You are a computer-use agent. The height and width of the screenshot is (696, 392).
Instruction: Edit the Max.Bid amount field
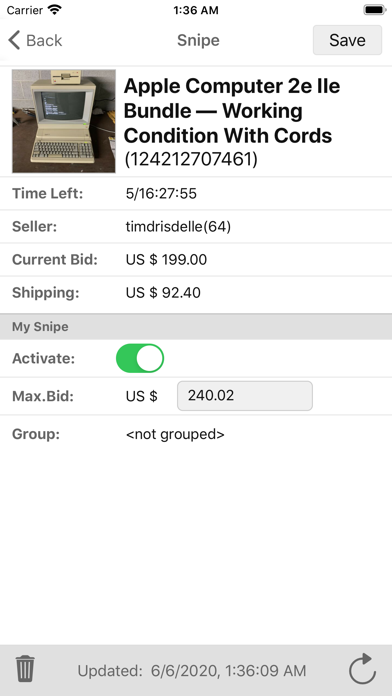coord(245,396)
